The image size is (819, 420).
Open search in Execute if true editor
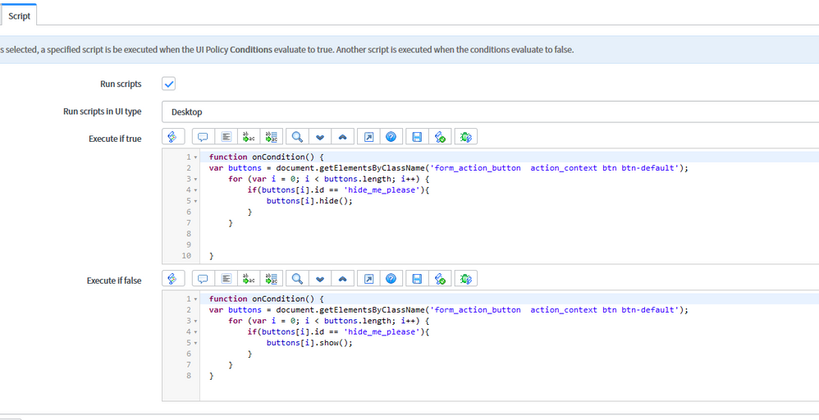(x=297, y=137)
